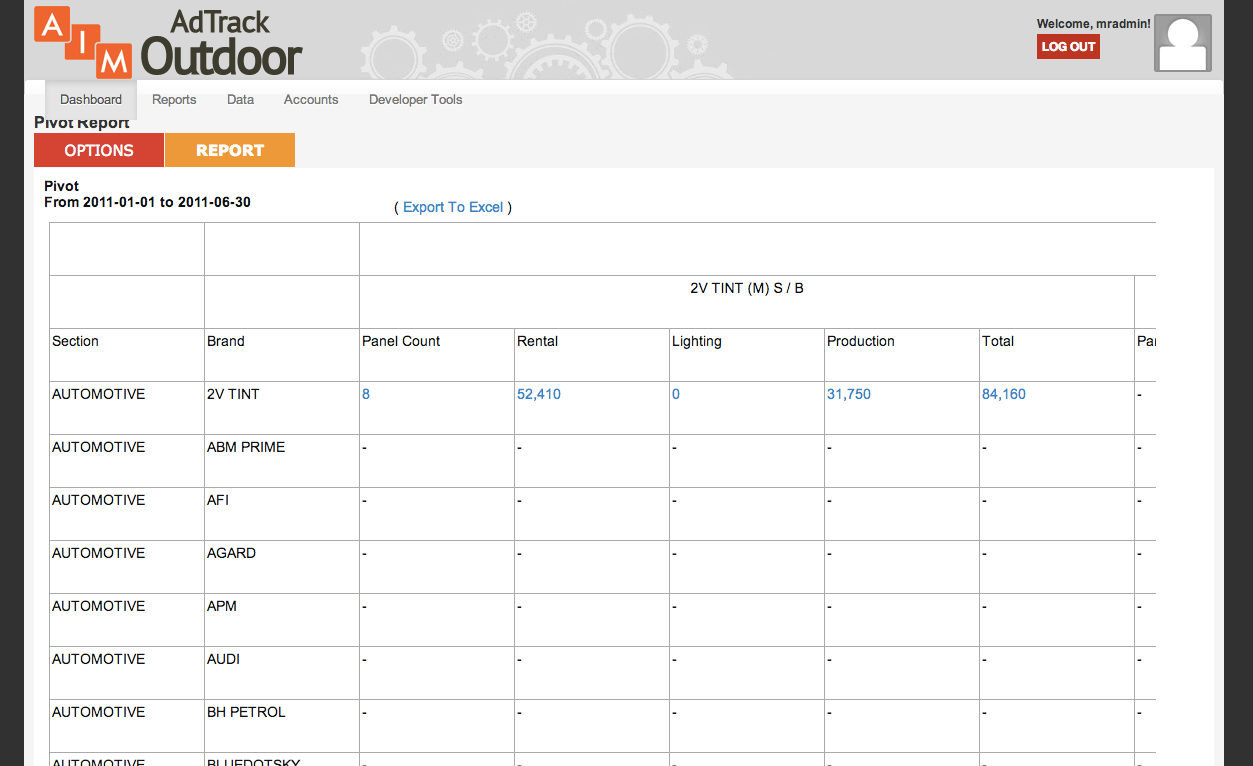The width and height of the screenshot is (1253, 766).
Task: Open the Accounts menu
Action: (x=311, y=100)
